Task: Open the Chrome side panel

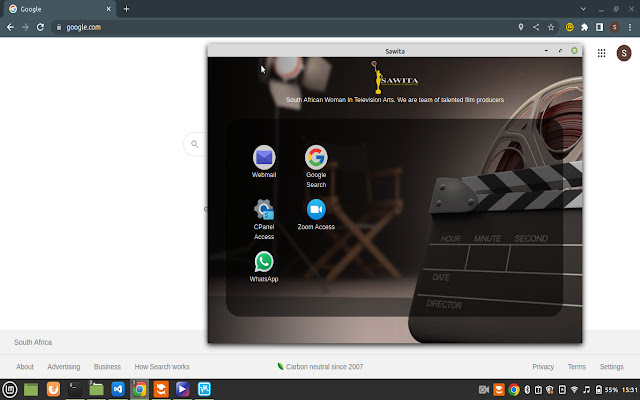Action: point(599,27)
